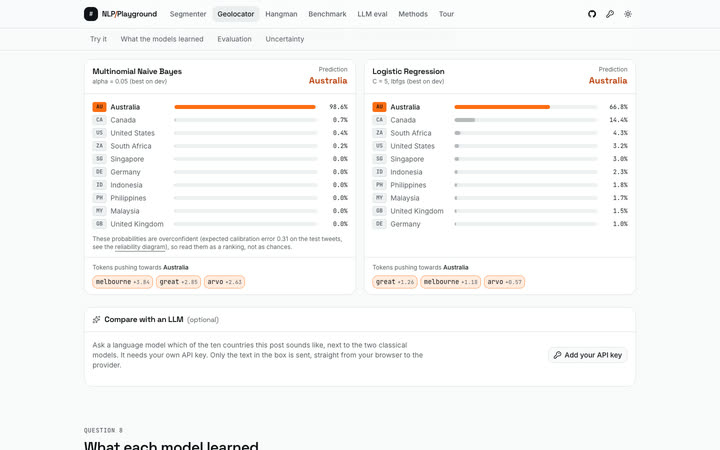The width and height of the screenshot is (720, 450).
Task: Click the DE badge in Naive Bayes panel
Action: point(99,172)
